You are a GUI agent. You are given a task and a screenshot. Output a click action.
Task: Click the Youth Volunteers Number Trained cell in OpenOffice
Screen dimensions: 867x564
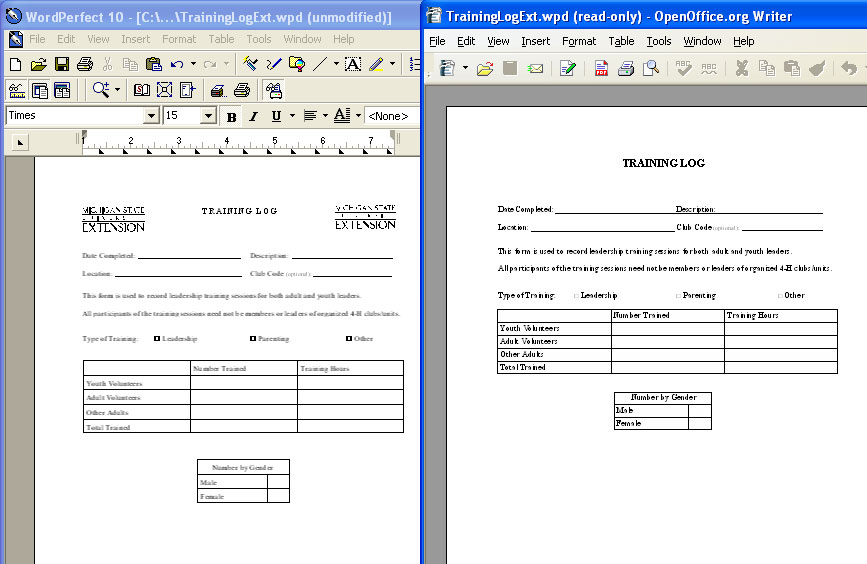coord(667,328)
